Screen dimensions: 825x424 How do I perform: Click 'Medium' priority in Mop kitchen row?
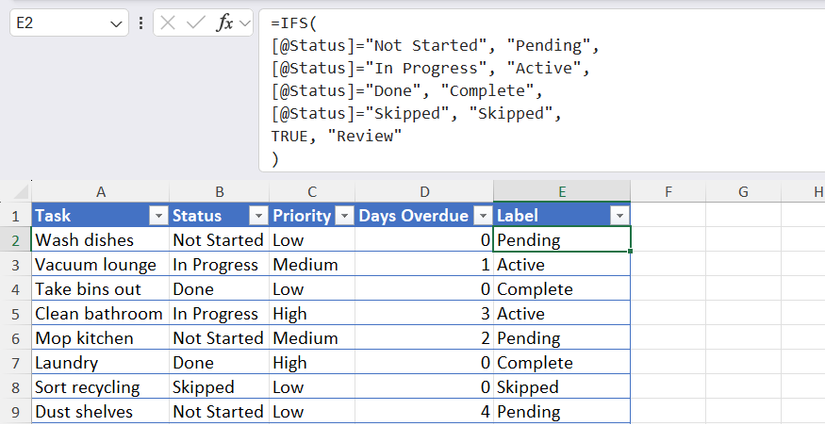coord(313,338)
